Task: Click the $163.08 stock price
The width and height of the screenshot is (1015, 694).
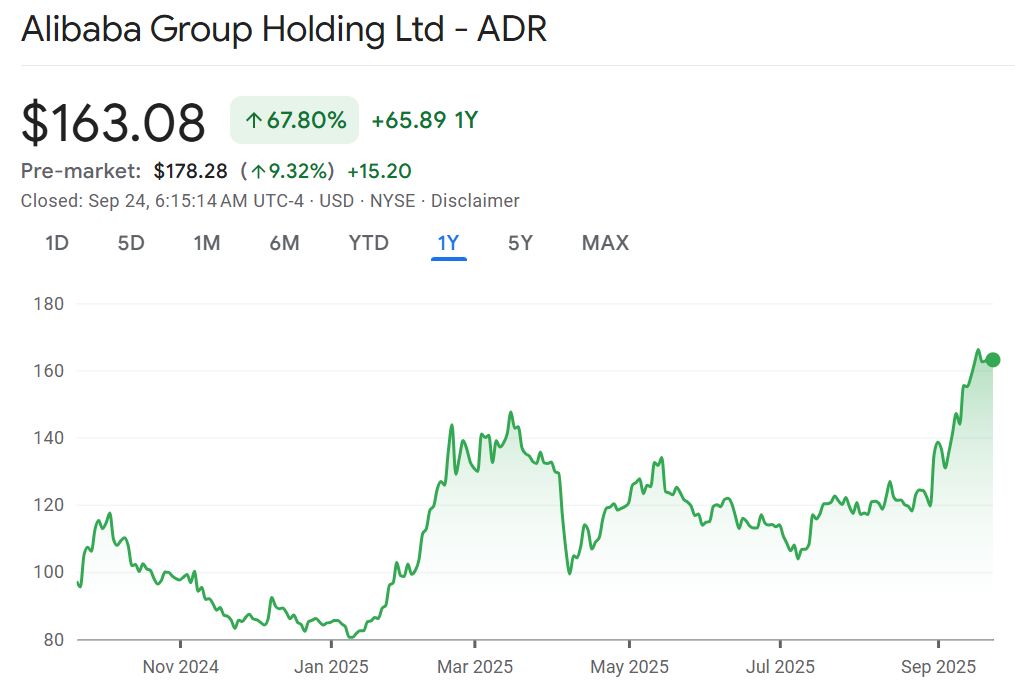Action: [114, 123]
